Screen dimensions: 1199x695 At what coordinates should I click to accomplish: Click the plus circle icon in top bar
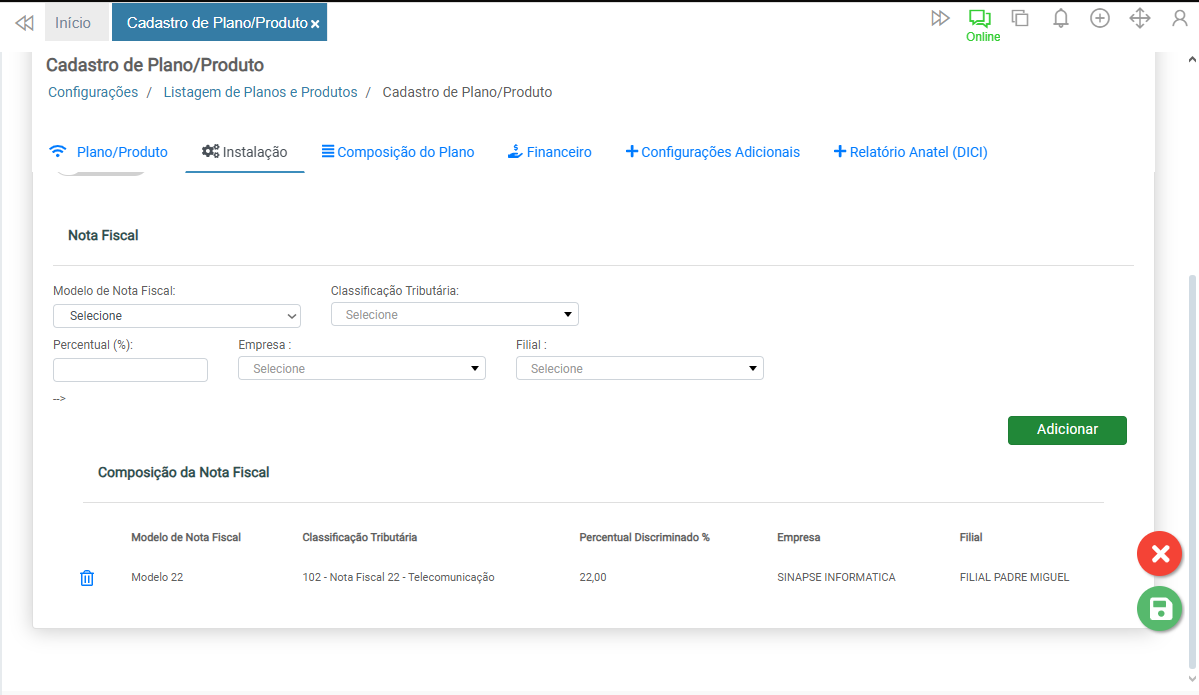(1100, 18)
